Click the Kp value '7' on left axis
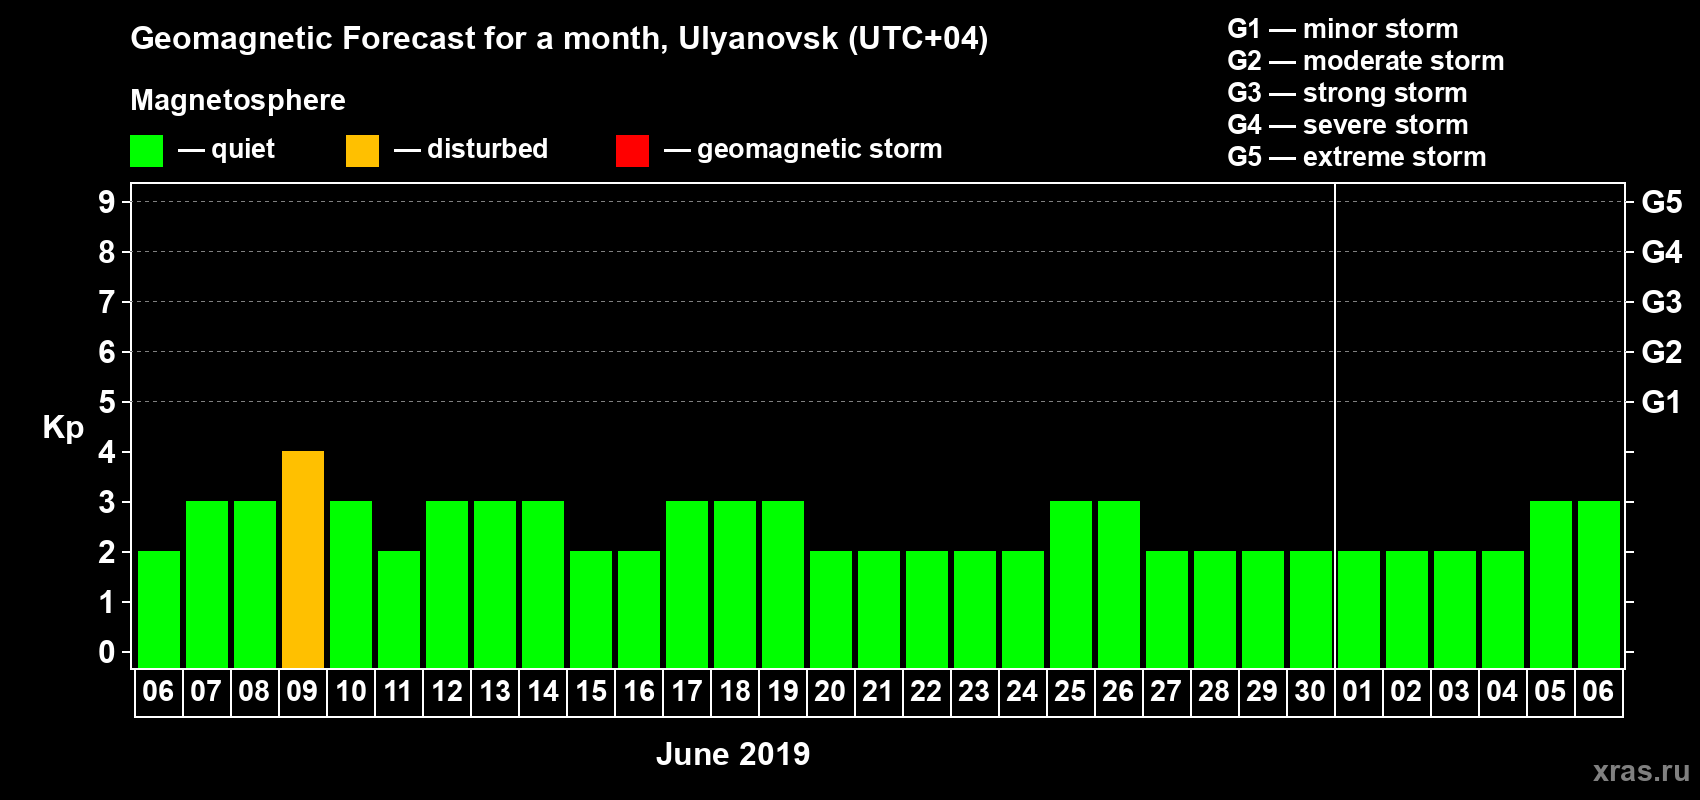The width and height of the screenshot is (1700, 800). [107, 302]
